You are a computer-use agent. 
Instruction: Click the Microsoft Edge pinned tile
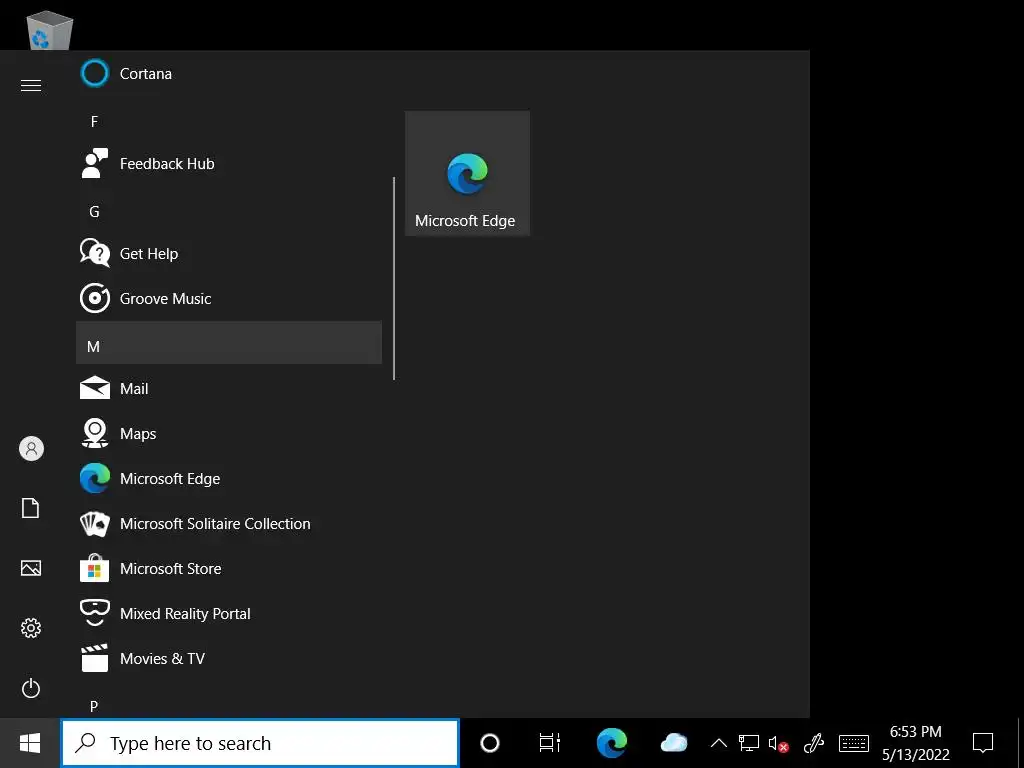point(467,173)
